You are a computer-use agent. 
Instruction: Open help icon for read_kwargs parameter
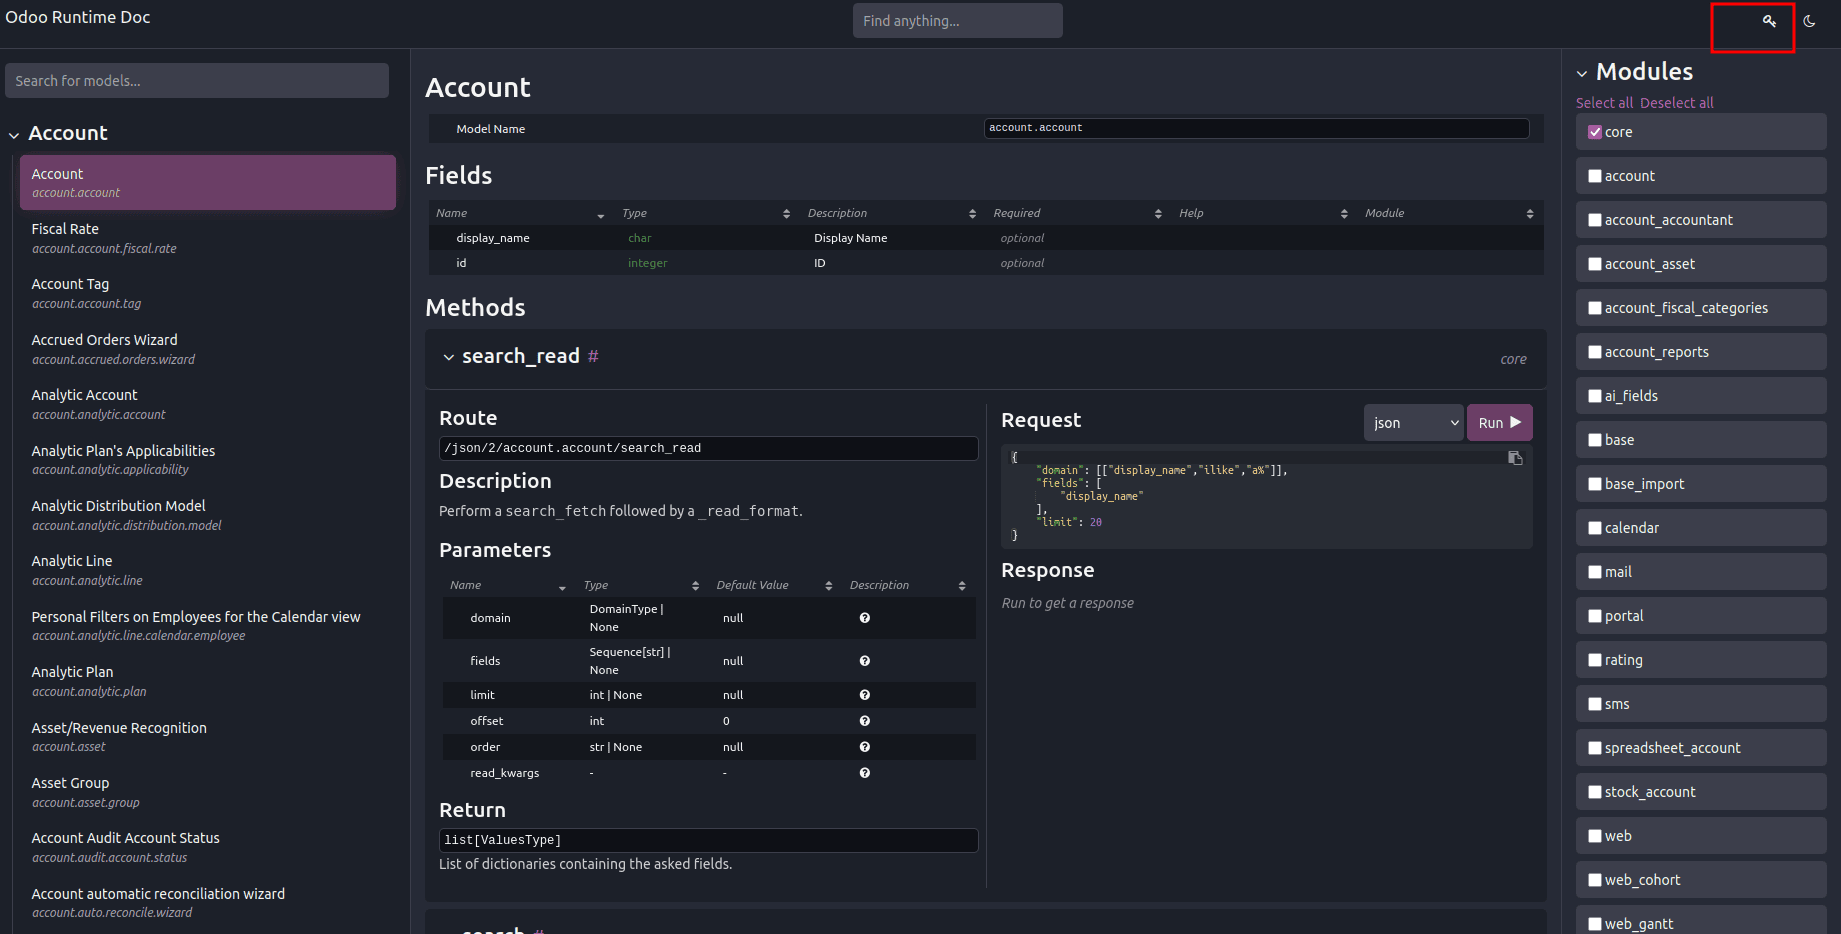pos(865,773)
